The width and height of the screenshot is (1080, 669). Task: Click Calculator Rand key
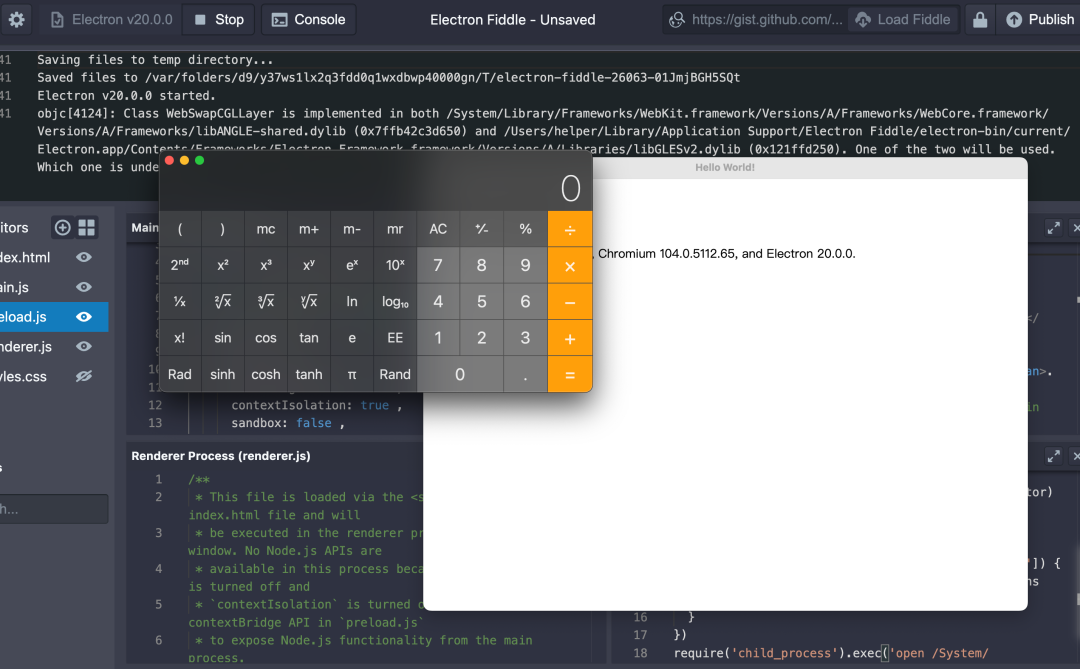(x=395, y=374)
